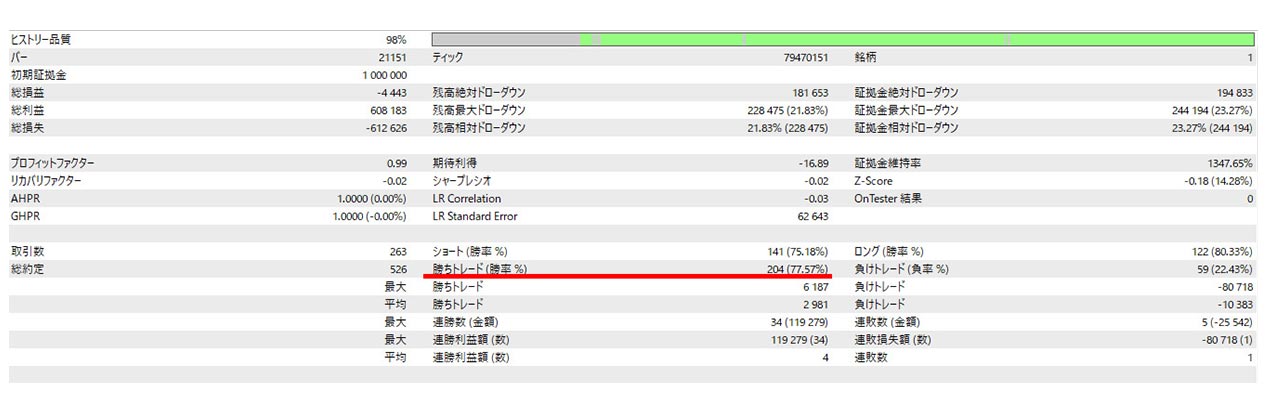The width and height of the screenshot is (1266, 412).
Task: Click the リカバリファクター label
Action: (46, 181)
